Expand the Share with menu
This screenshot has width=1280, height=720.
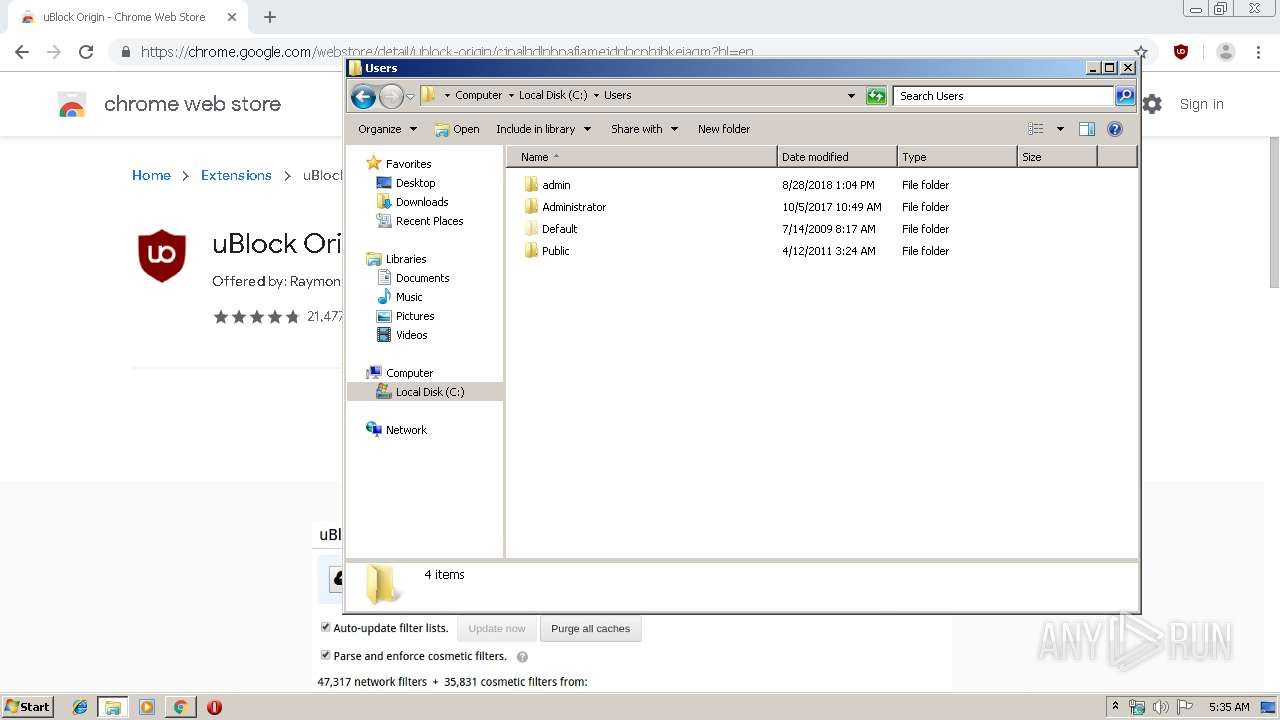[x=645, y=129]
